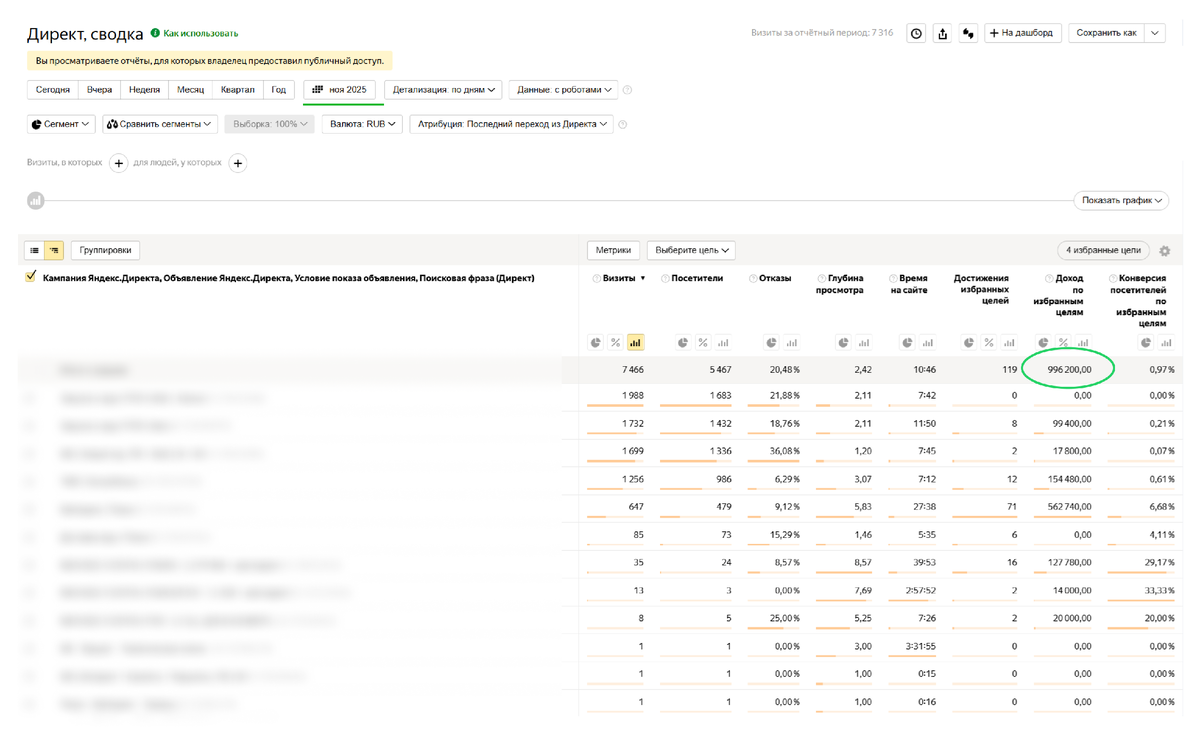
Task: Toggle bar chart for Глубина просмотра column
Action: (x=863, y=343)
